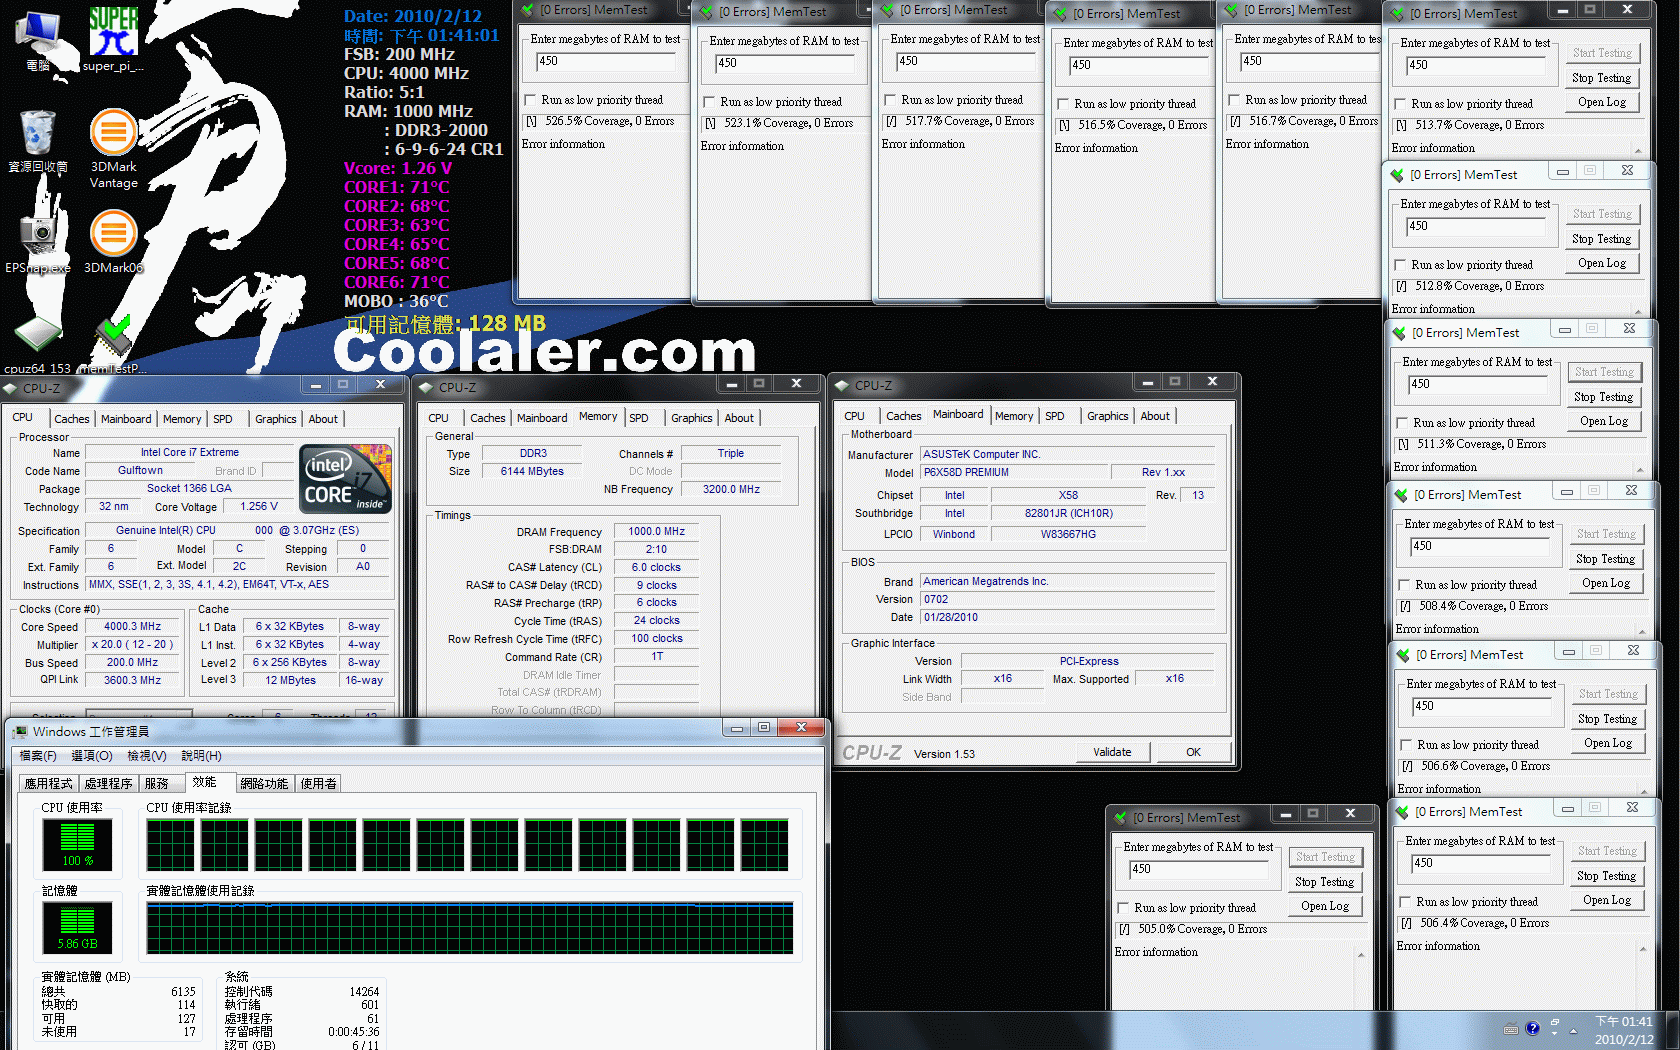This screenshot has width=1680, height=1050.
Task: Click Stop Testing in the 505.0% coverage MemTest
Action: point(1324,883)
